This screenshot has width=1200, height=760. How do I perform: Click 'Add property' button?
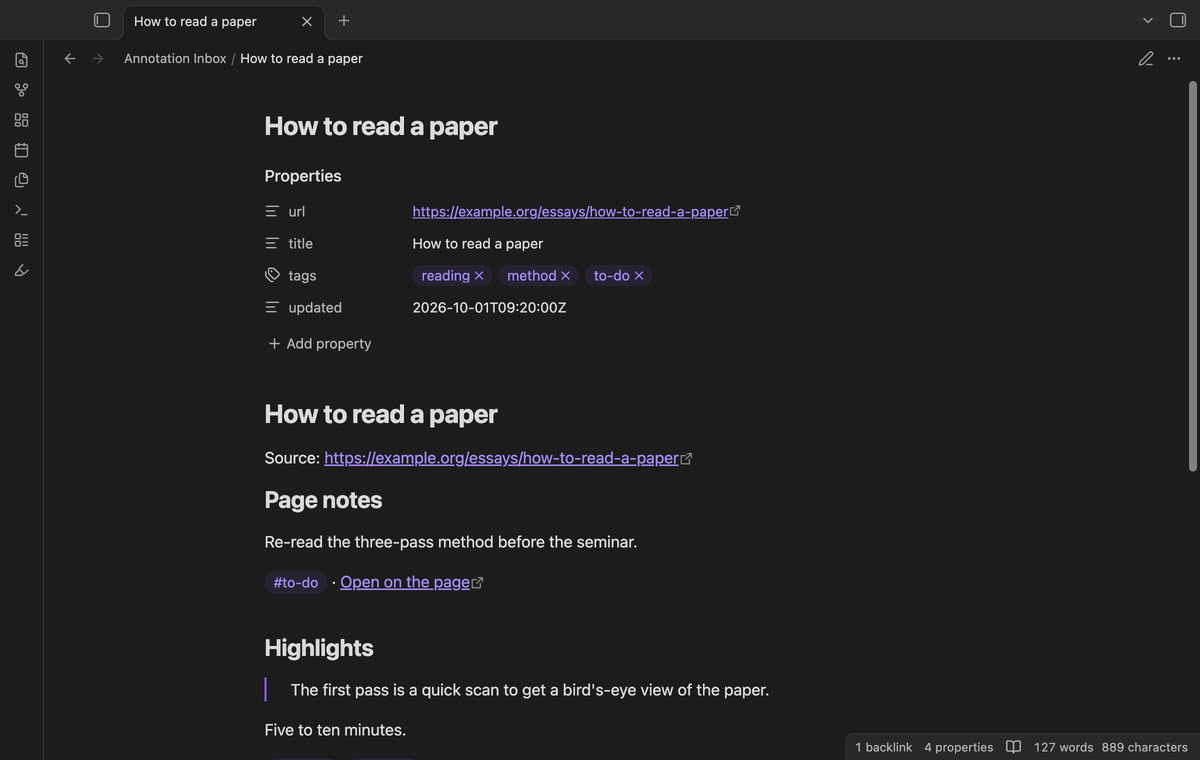click(319, 343)
